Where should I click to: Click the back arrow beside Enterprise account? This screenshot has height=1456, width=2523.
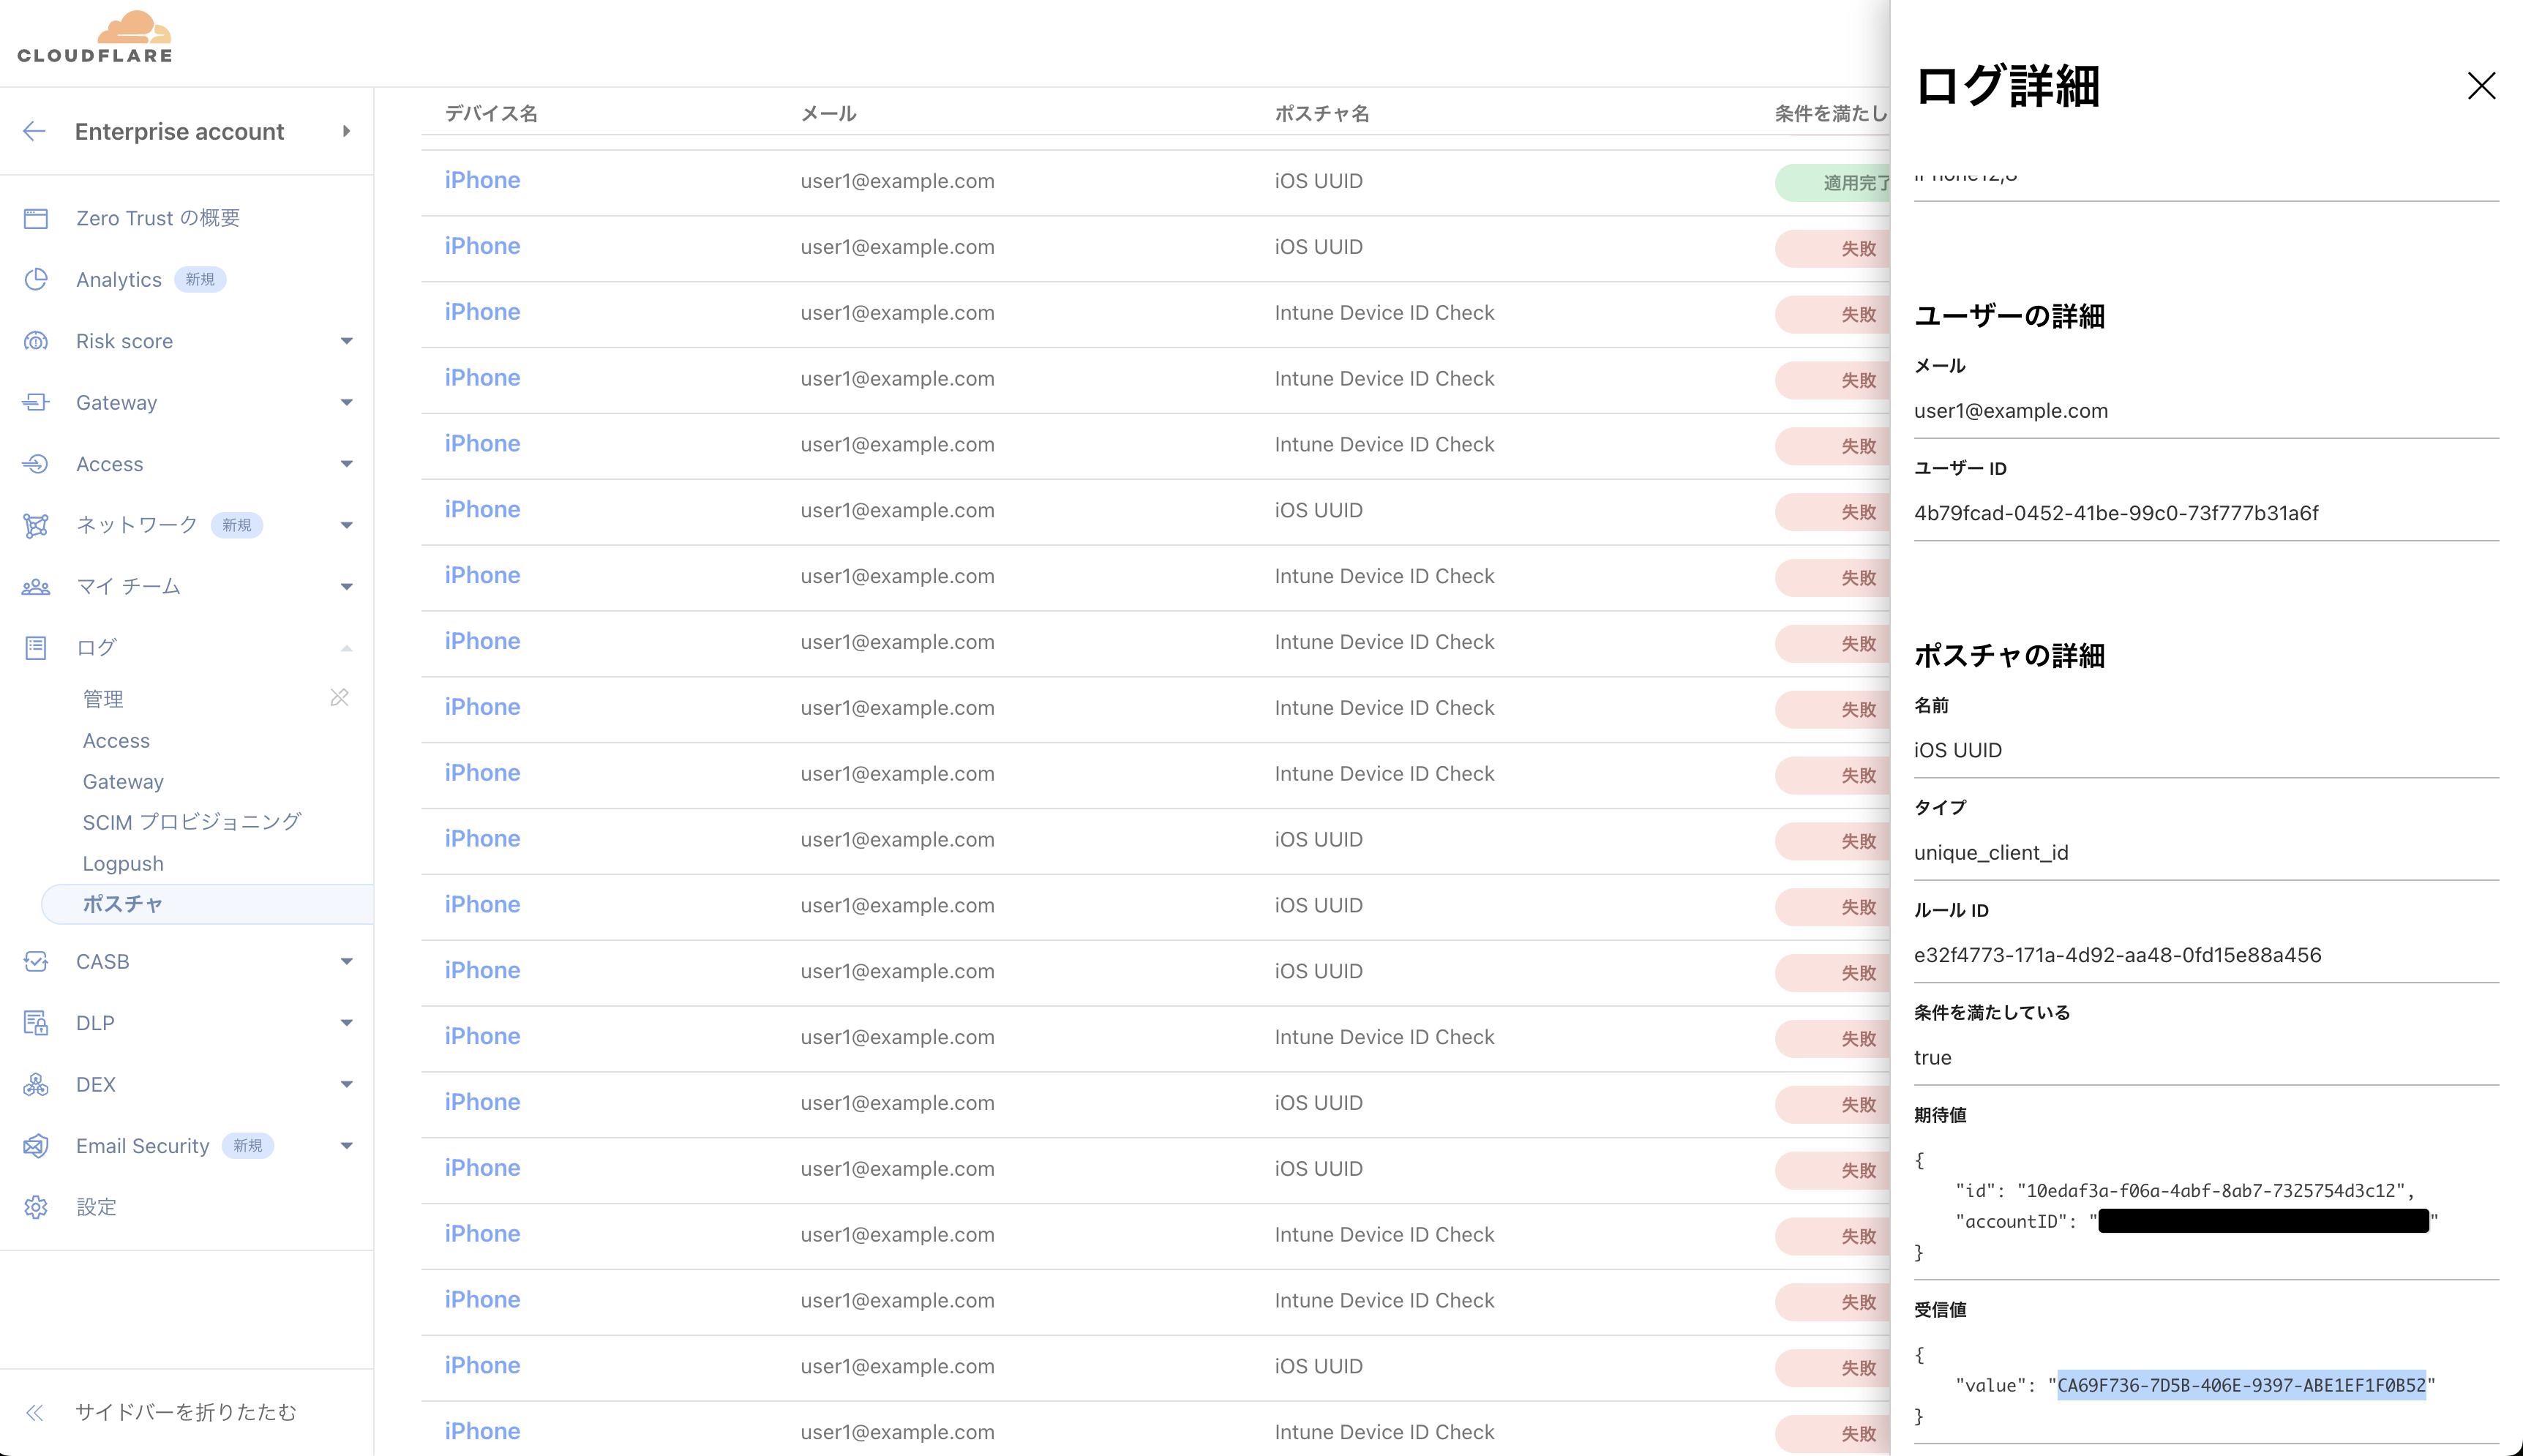click(34, 131)
